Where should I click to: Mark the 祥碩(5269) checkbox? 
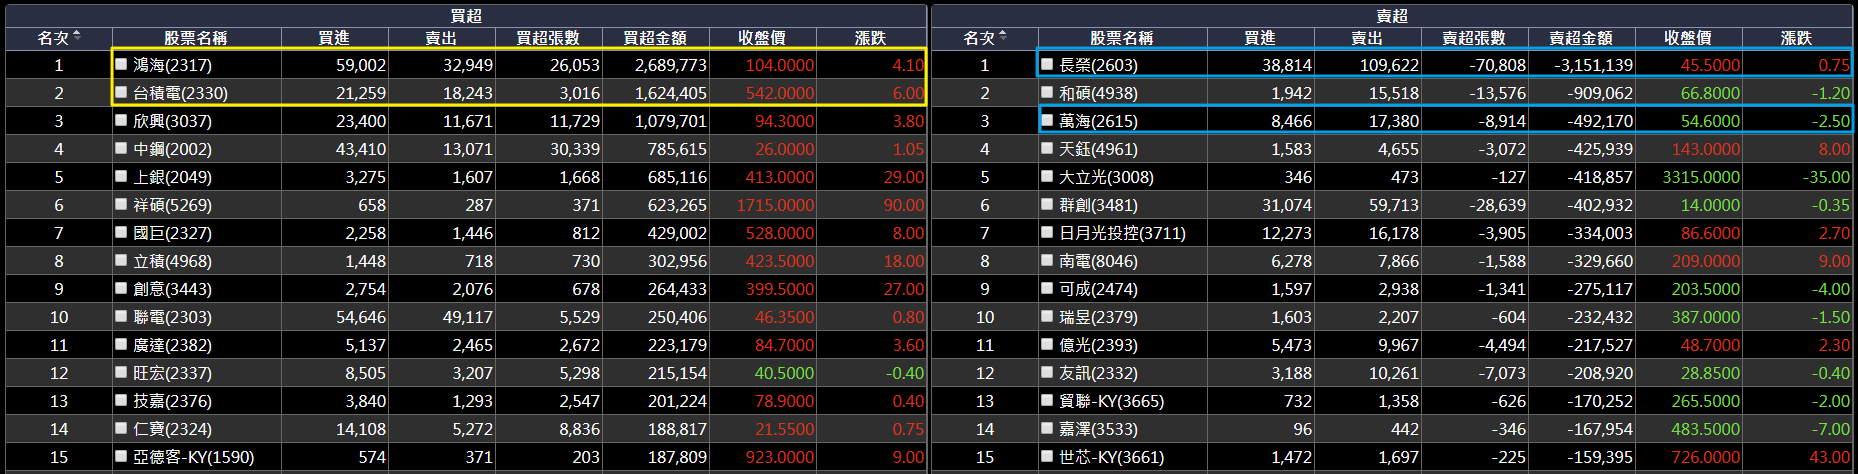tap(121, 204)
